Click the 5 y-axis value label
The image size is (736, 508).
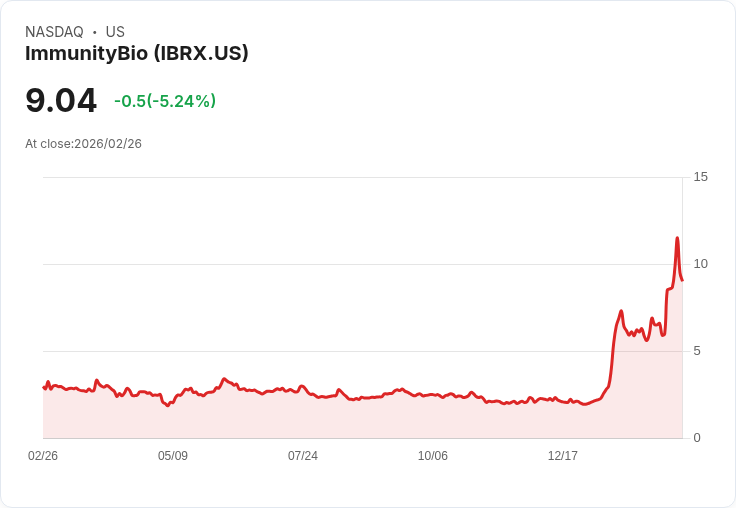[697, 351]
